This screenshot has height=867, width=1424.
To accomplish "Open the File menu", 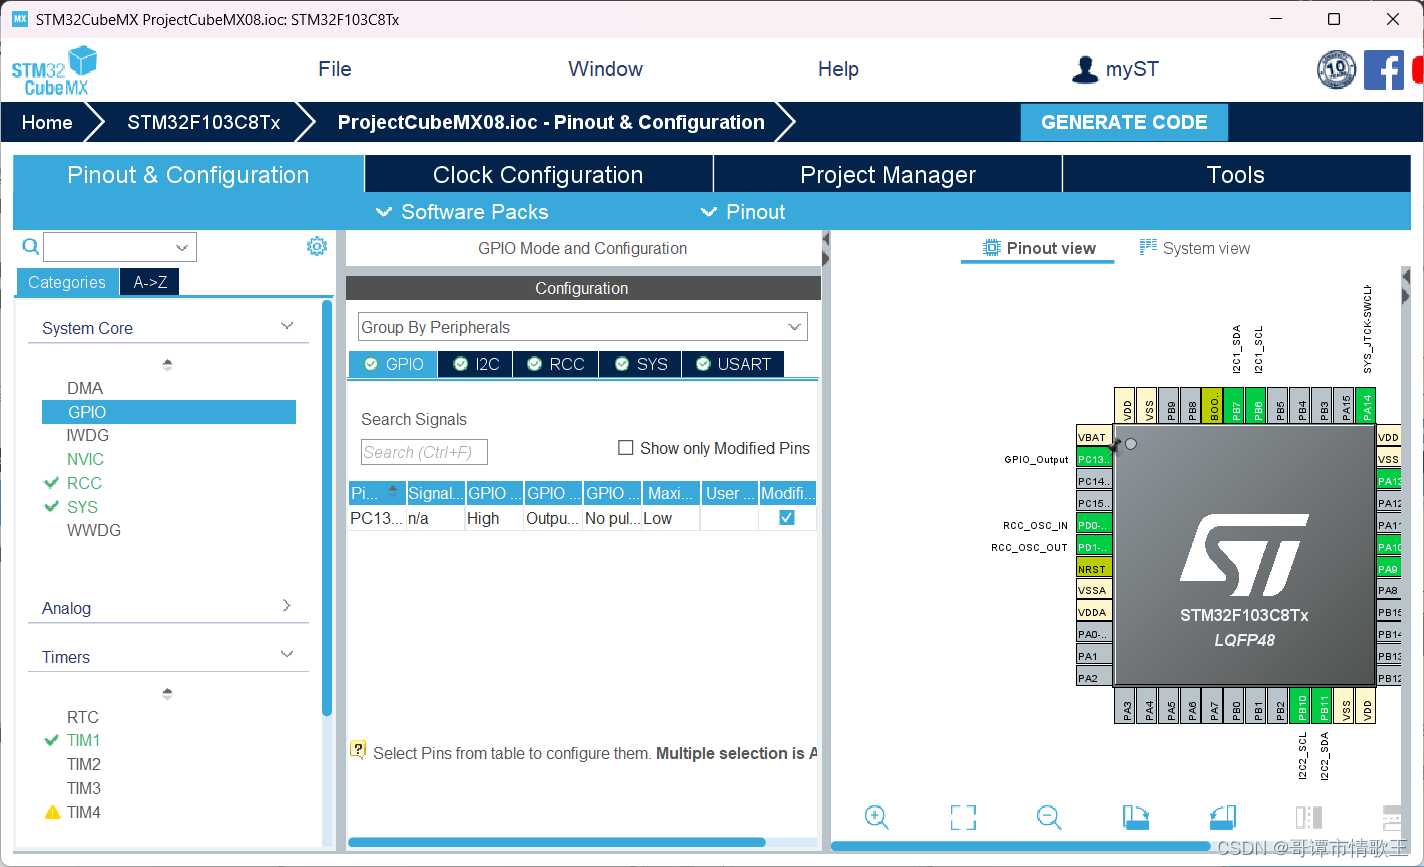I will [335, 69].
